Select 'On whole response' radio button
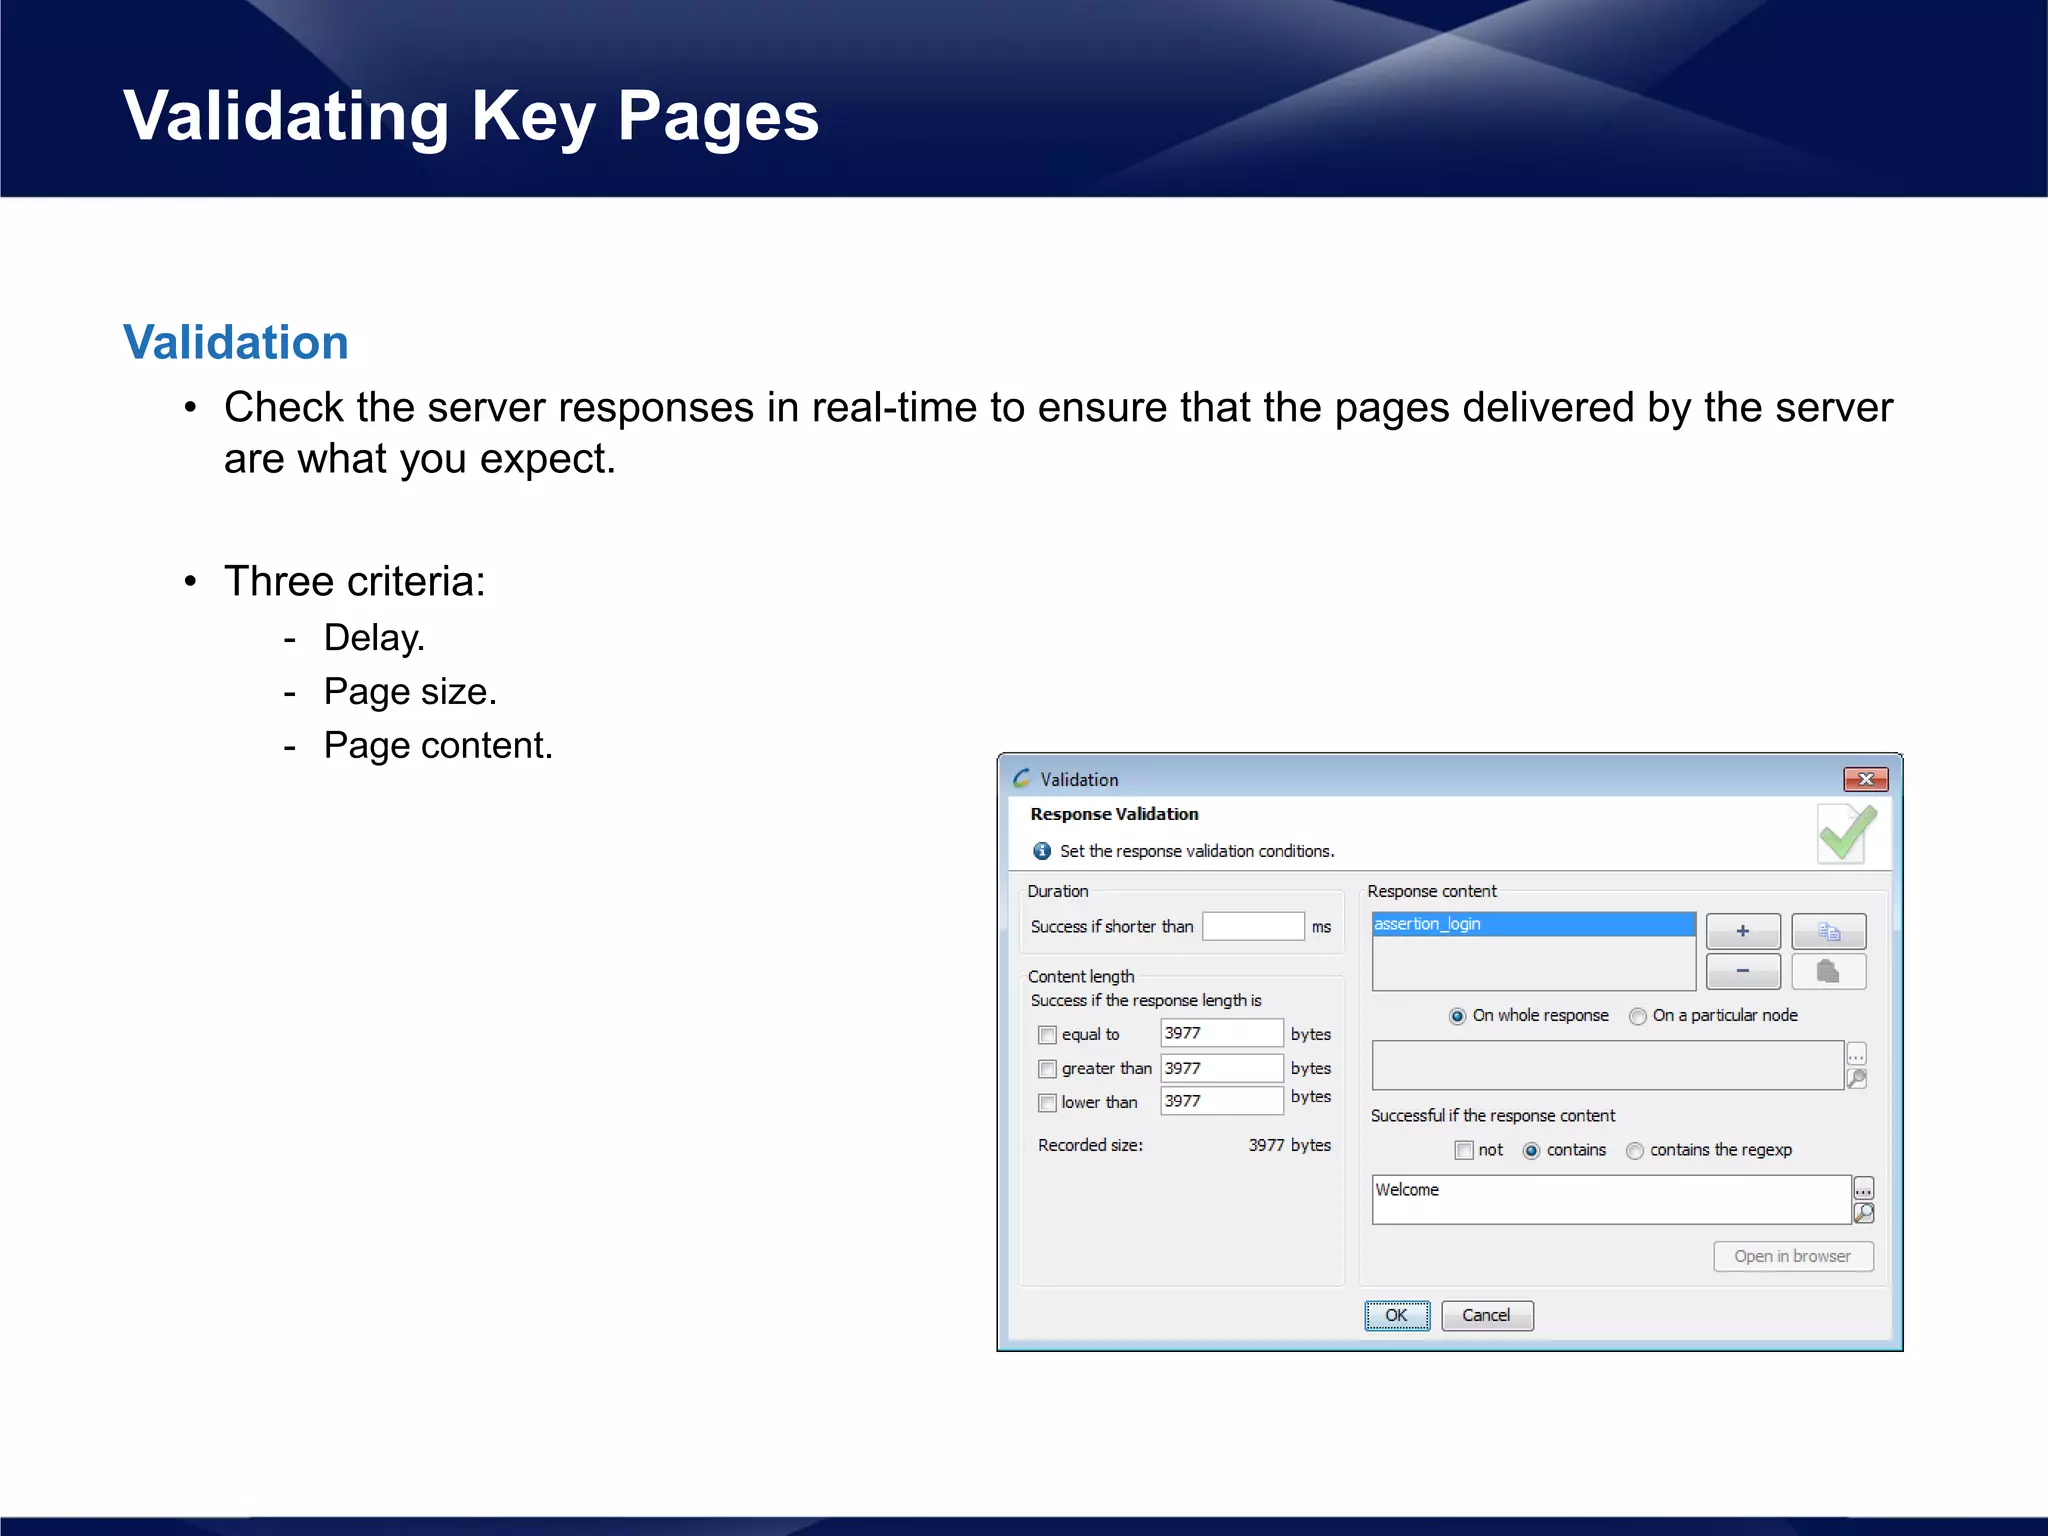This screenshot has height=1536, width=2048. pos(1457,1016)
